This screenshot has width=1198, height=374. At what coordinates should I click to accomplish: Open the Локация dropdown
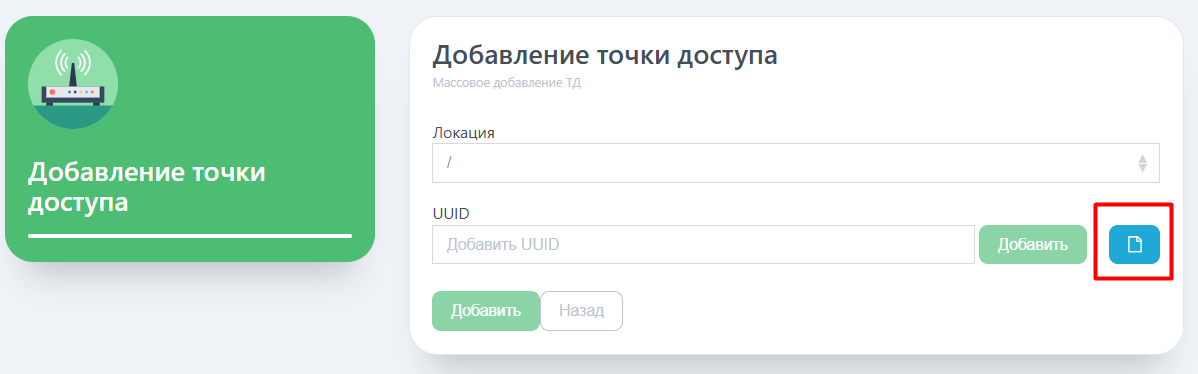click(795, 163)
